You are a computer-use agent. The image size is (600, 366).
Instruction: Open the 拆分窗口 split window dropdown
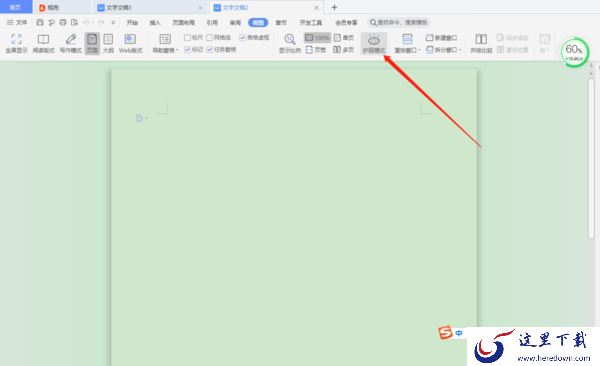[443, 50]
